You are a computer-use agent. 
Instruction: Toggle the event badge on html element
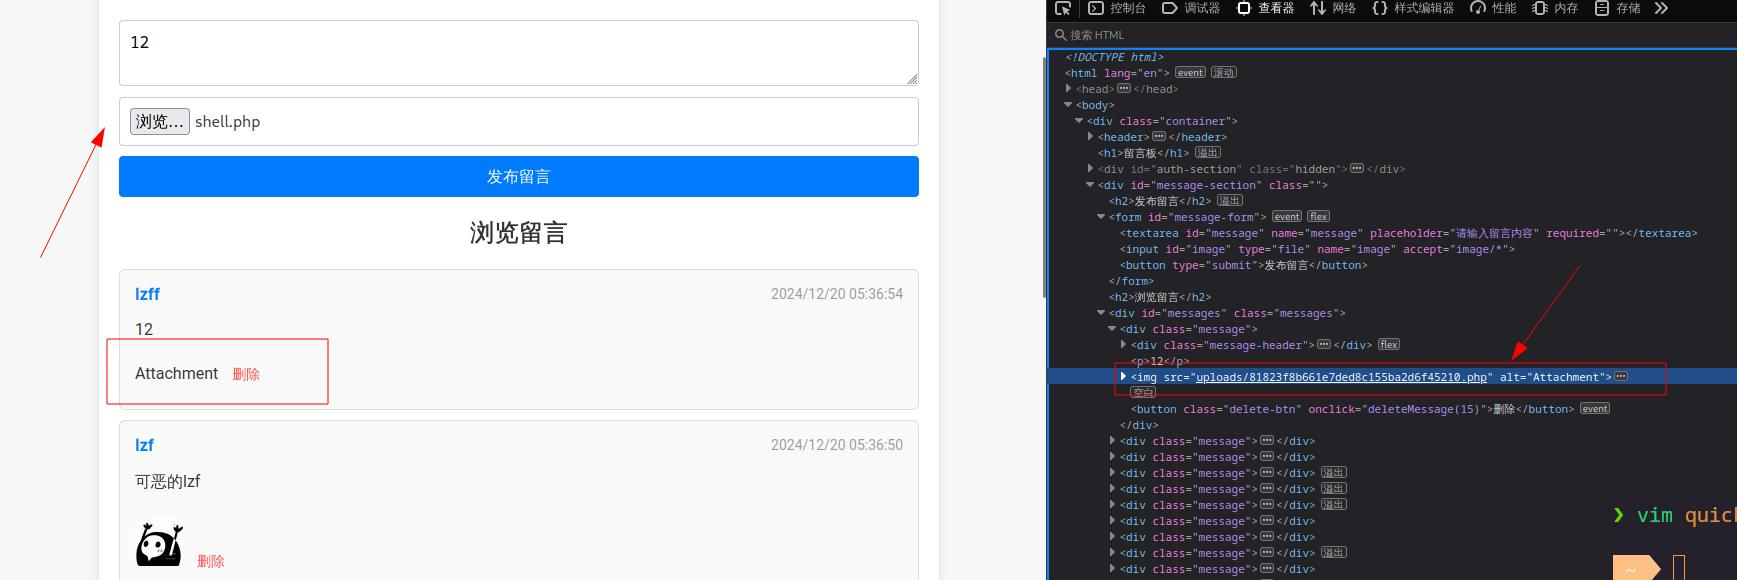(x=1190, y=73)
